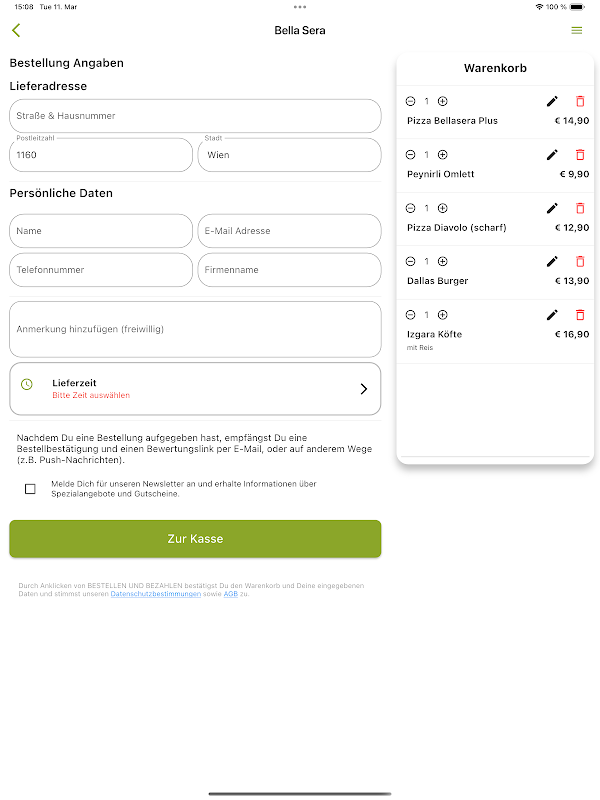Open the Lieferzeit time selector
600x800 pixels.
point(195,388)
